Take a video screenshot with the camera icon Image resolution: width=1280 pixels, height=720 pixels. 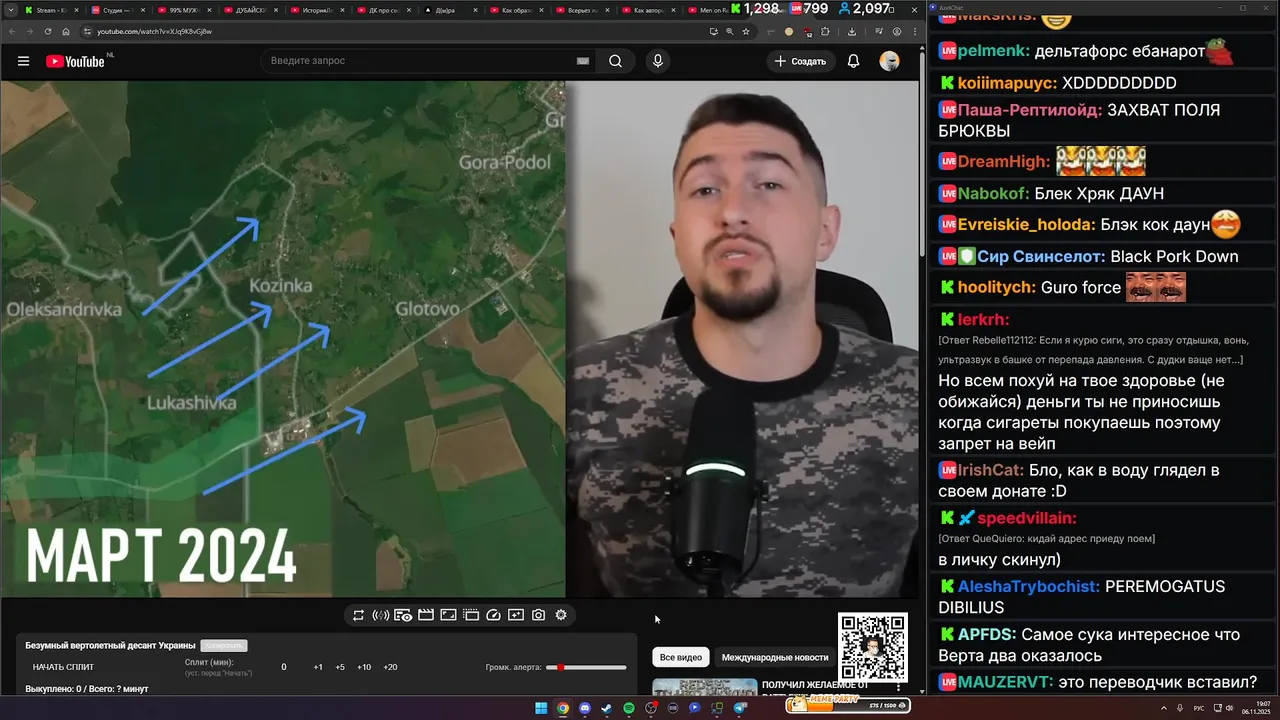pos(538,615)
